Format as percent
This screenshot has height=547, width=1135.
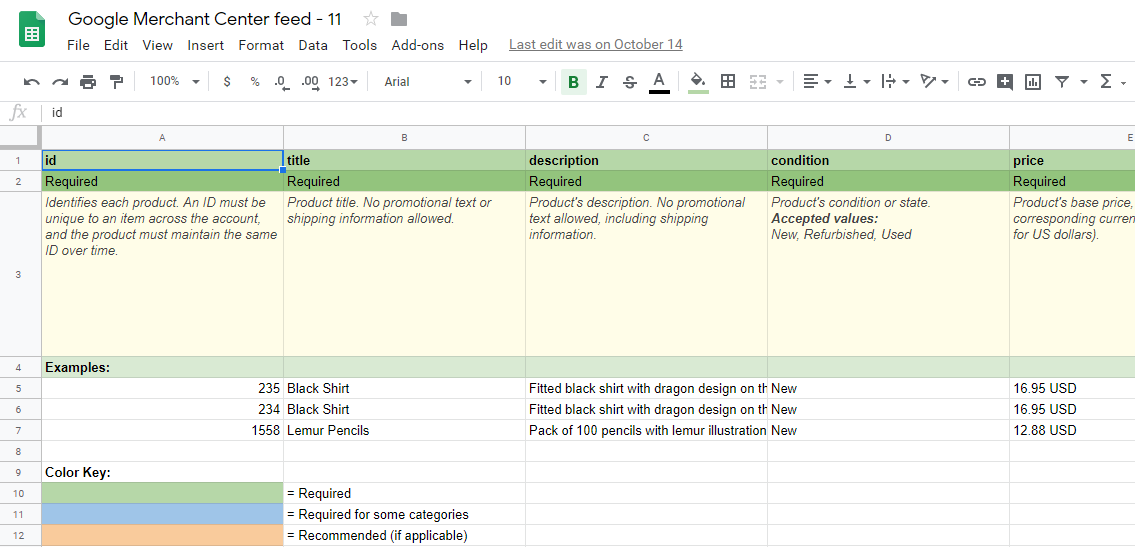[x=255, y=82]
